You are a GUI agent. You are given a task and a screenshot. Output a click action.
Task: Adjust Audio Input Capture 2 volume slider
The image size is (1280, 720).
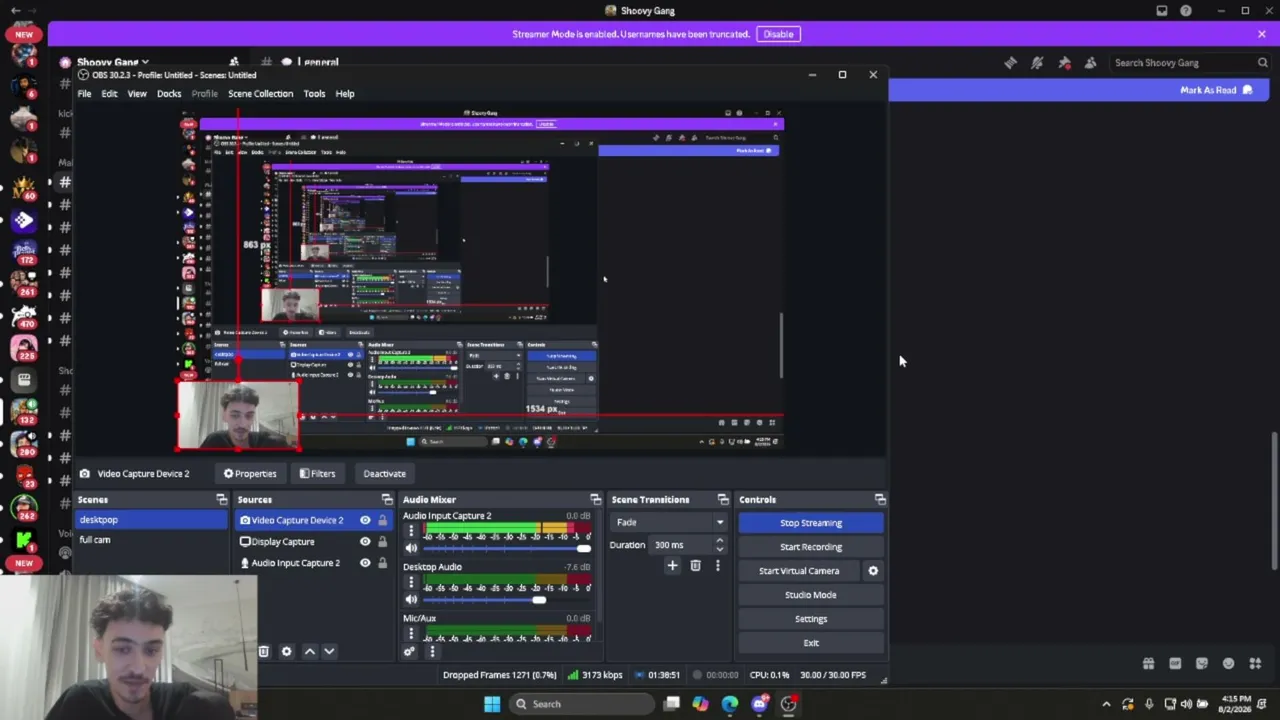click(505, 548)
